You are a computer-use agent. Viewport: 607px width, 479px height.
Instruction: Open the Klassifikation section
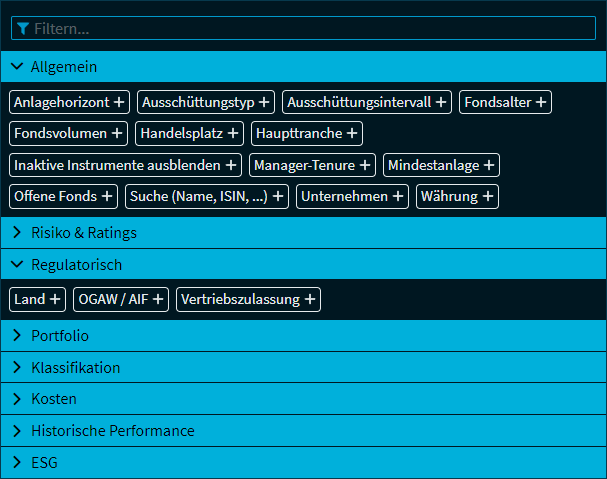pos(17,367)
